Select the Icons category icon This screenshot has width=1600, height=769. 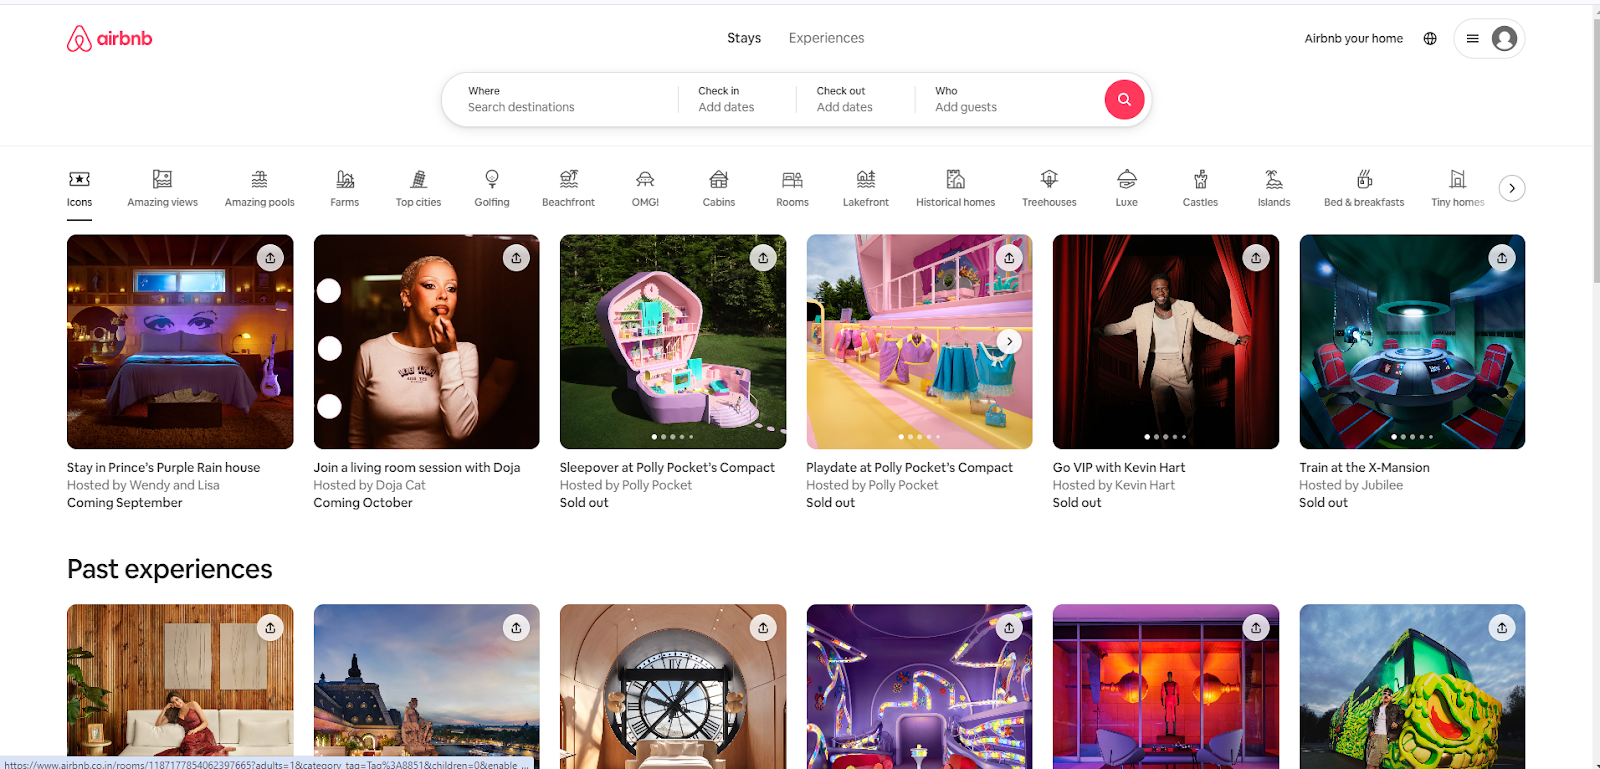pyautogui.click(x=79, y=179)
